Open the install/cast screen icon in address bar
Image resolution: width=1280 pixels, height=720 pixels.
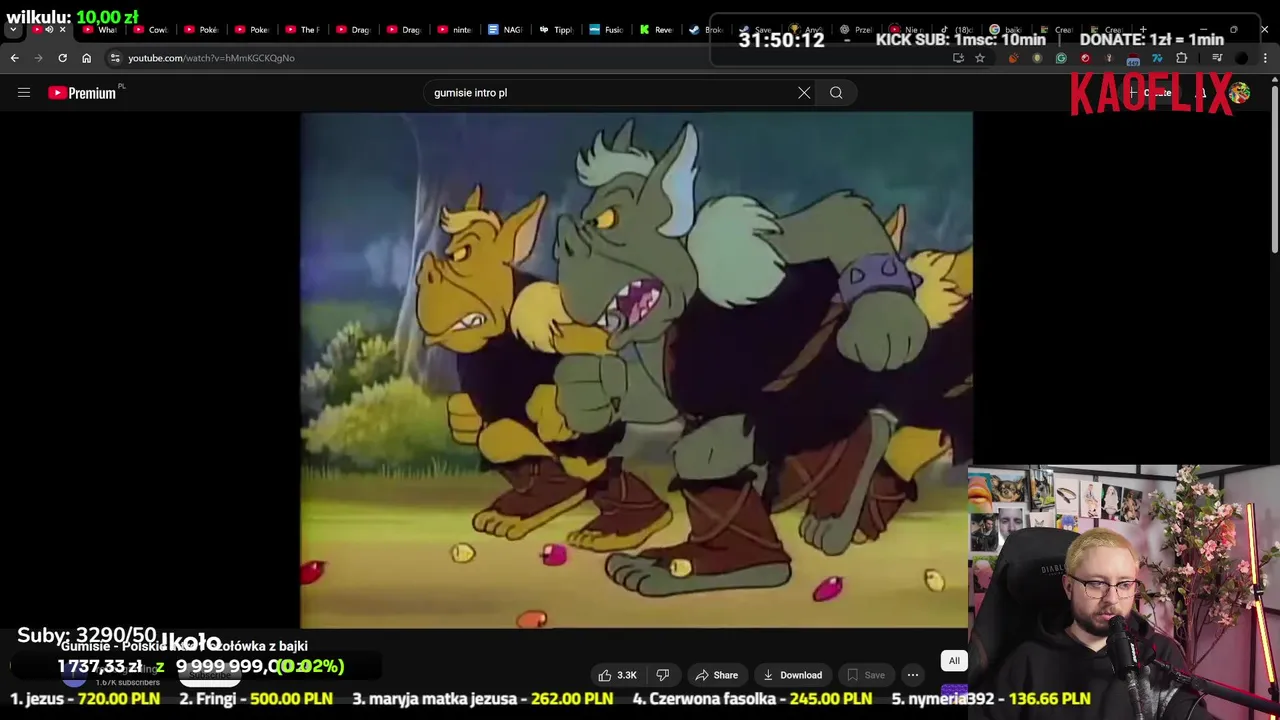(958, 58)
